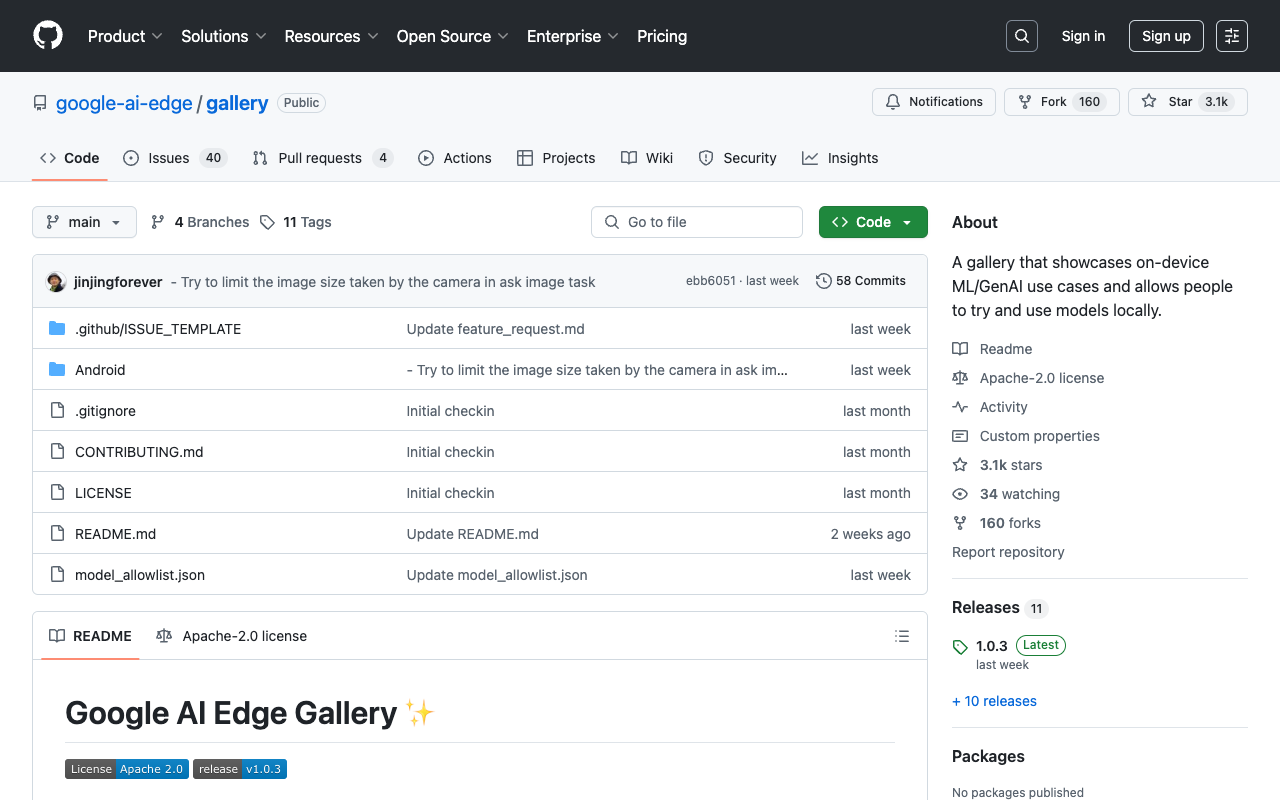Click the Sign up button
1280x800 pixels.
click(1166, 36)
